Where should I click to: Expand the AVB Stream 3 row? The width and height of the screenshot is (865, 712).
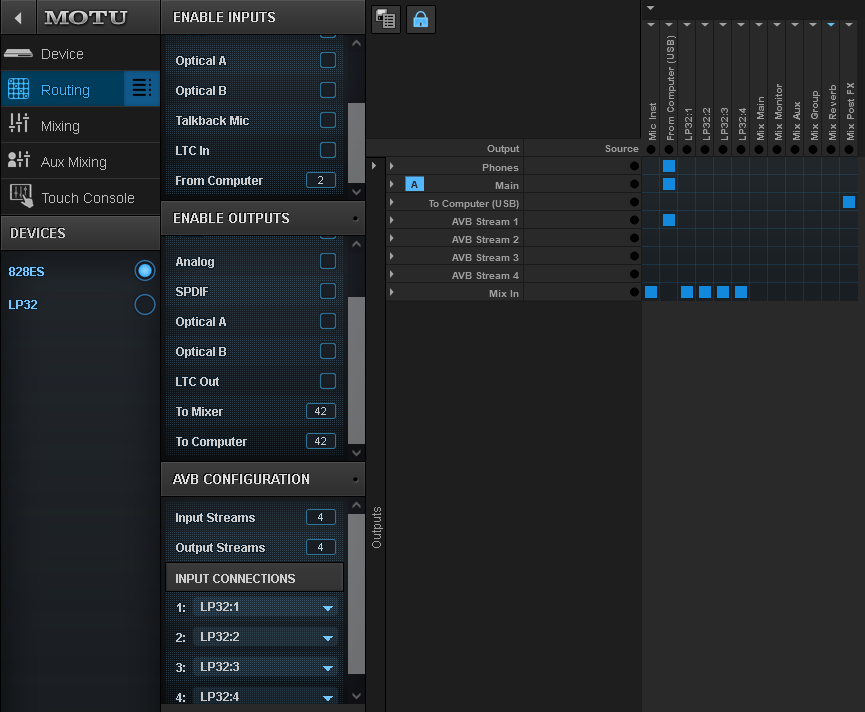coord(392,256)
